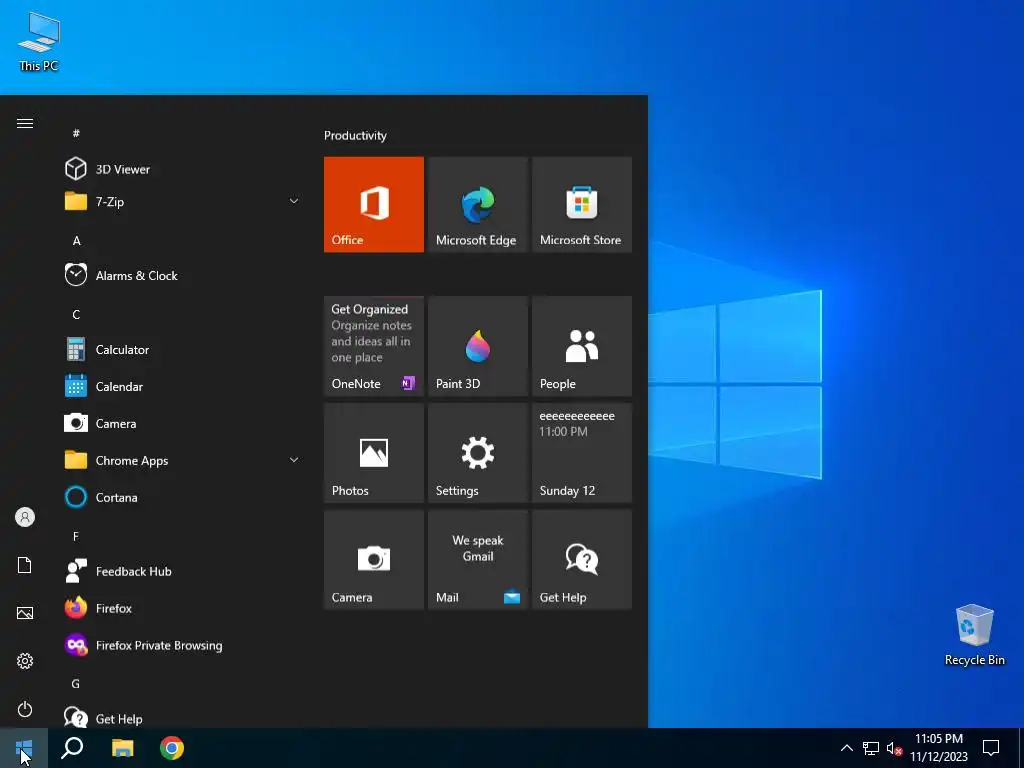Open the calendar tile showing Sunday 12
The width and height of the screenshot is (1024, 768).
pos(582,453)
